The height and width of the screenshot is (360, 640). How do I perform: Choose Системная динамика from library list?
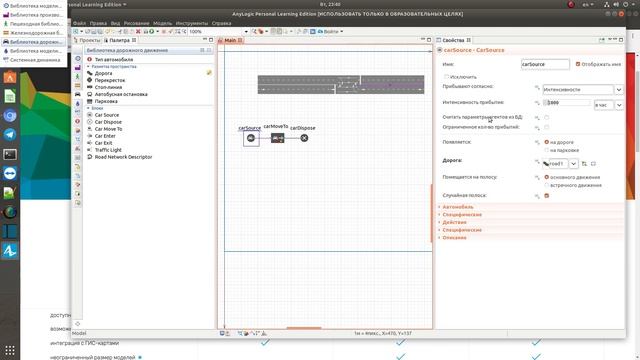point(33,60)
